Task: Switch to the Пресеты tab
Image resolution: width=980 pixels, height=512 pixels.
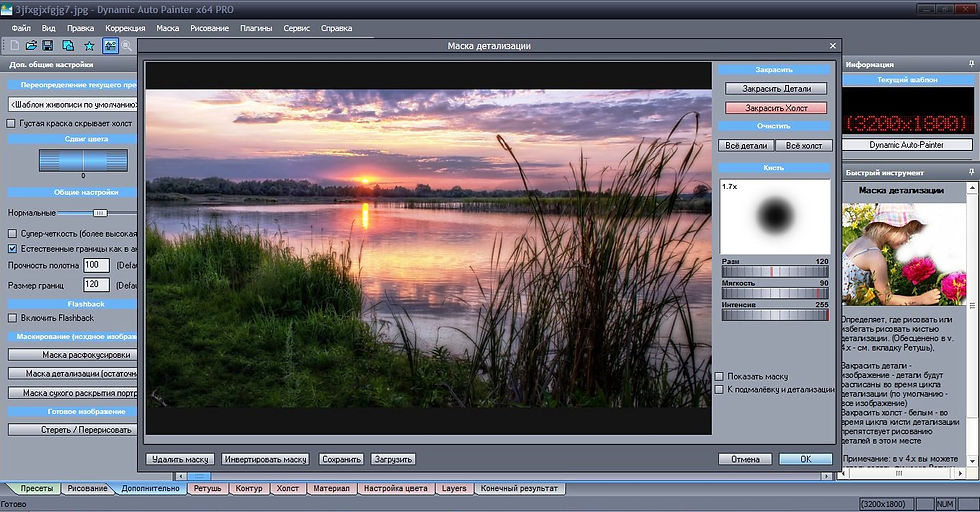Action: tap(36, 488)
